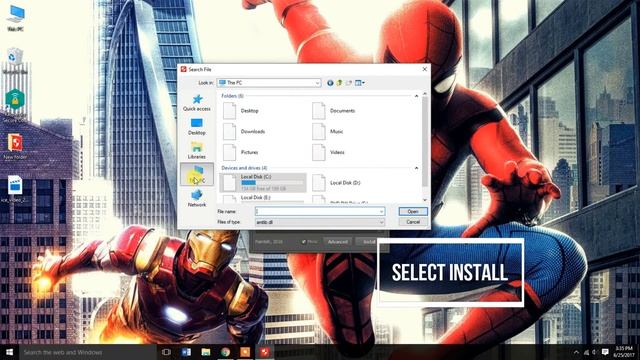Open the Recycle Bin desktop icon
Screen dimensions: 640x360
(15, 60)
